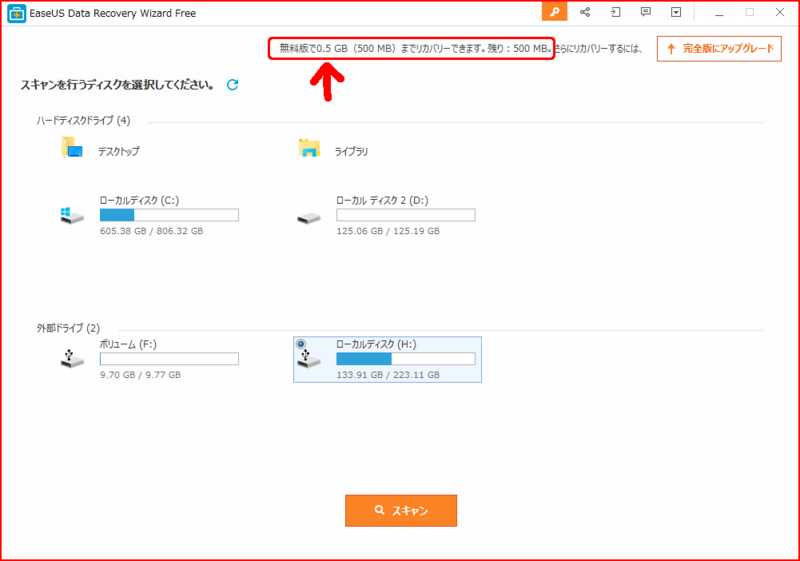Click the D: drive usage bar

point(406,215)
